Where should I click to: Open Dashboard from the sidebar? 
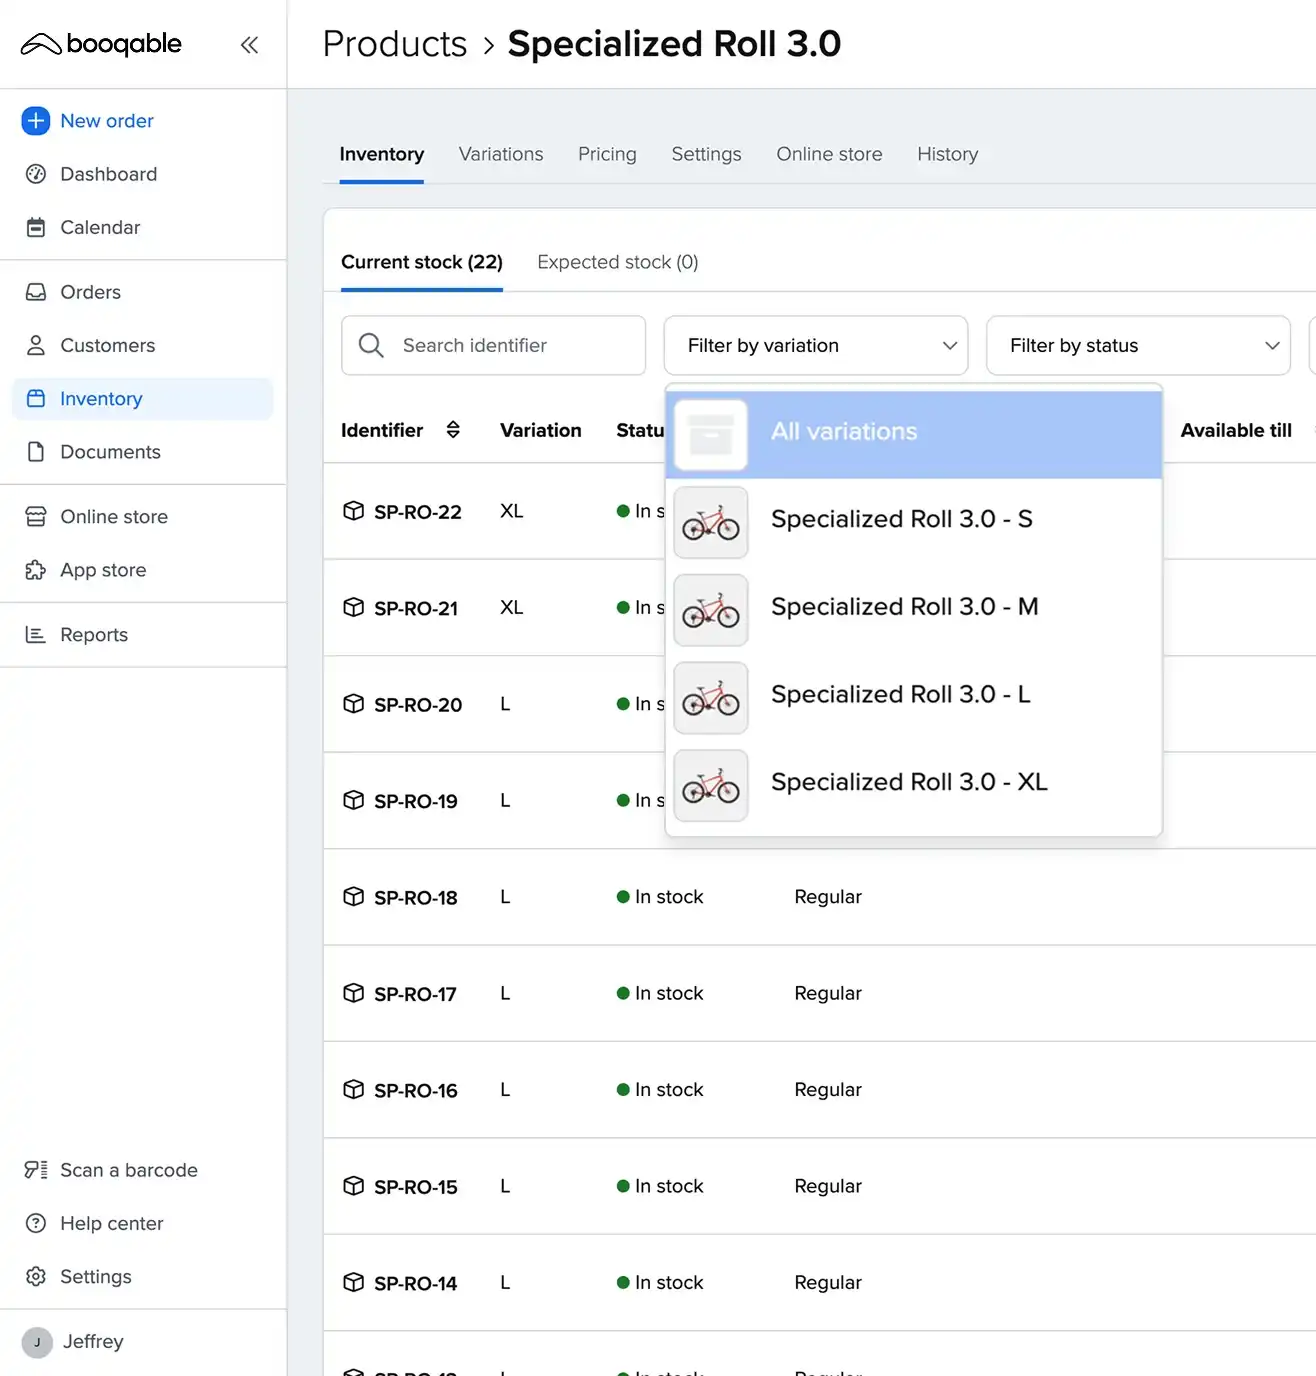tap(108, 174)
